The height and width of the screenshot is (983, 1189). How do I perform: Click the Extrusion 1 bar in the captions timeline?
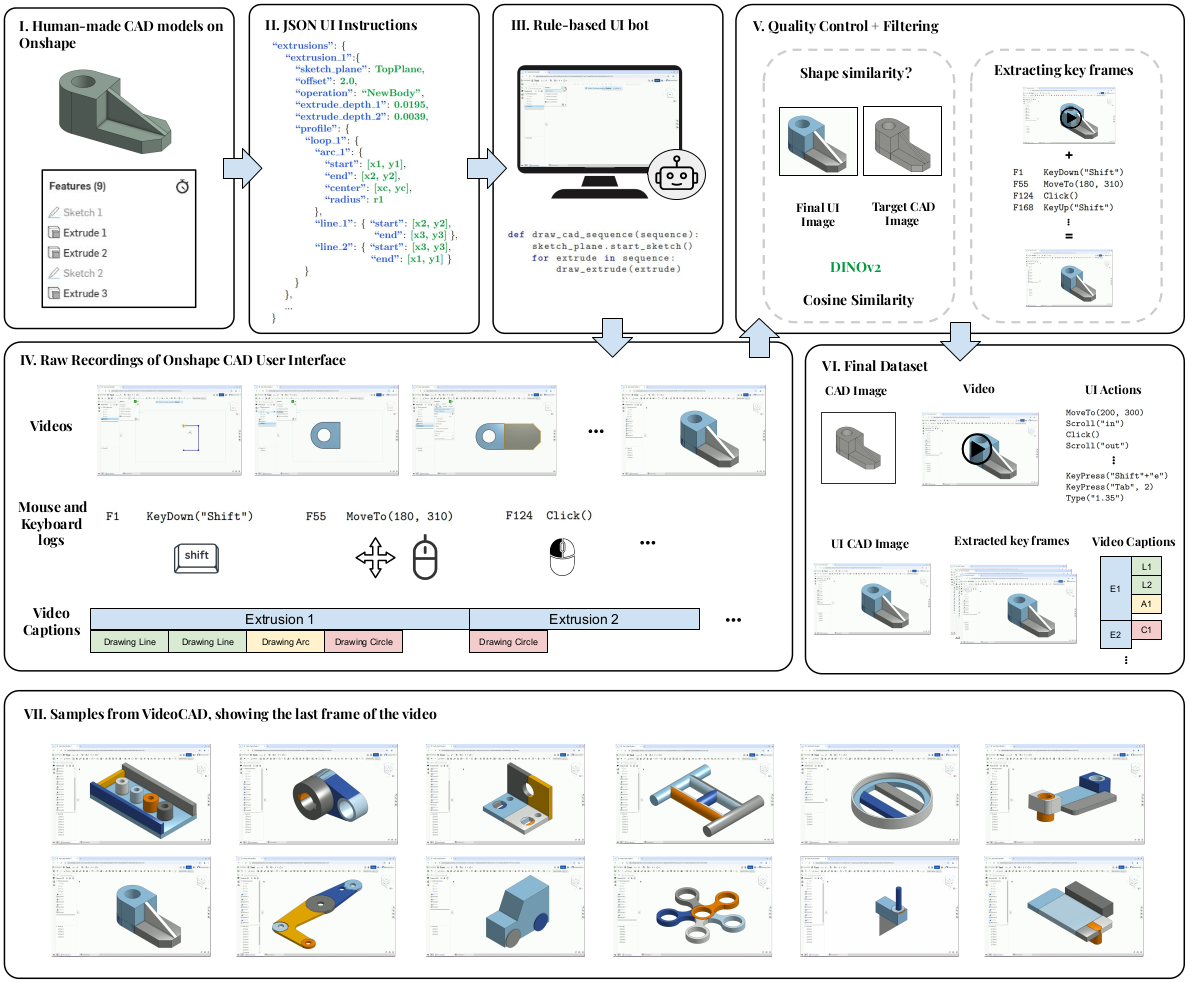click(280, 619)
